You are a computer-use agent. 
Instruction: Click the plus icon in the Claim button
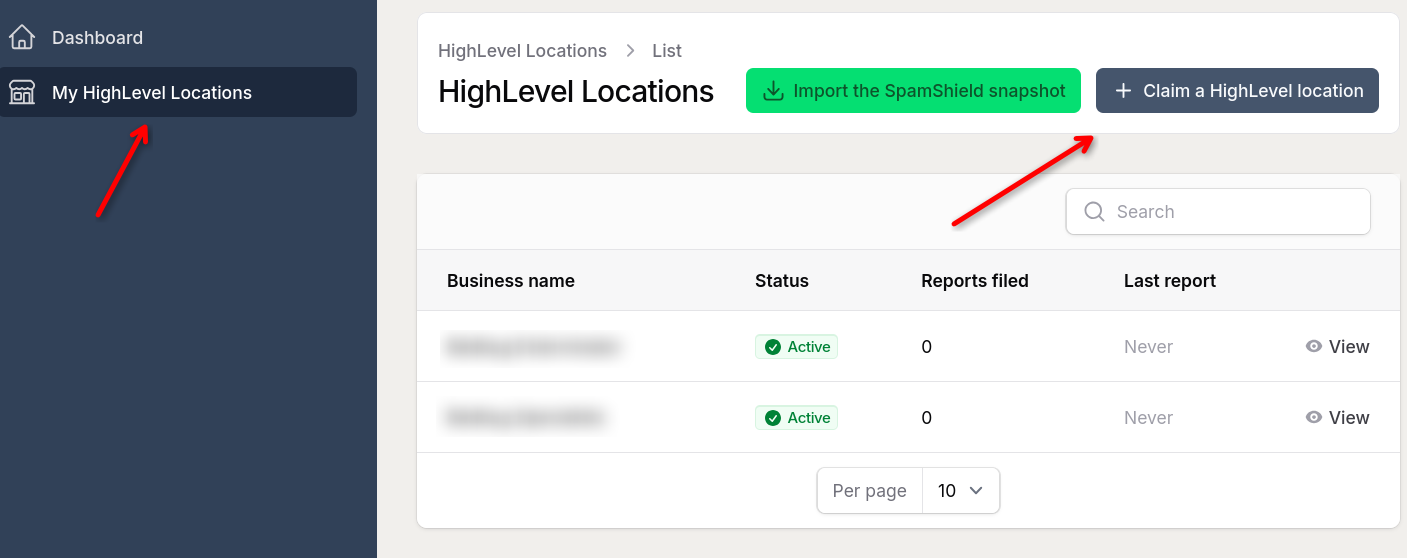[1123, 91]
